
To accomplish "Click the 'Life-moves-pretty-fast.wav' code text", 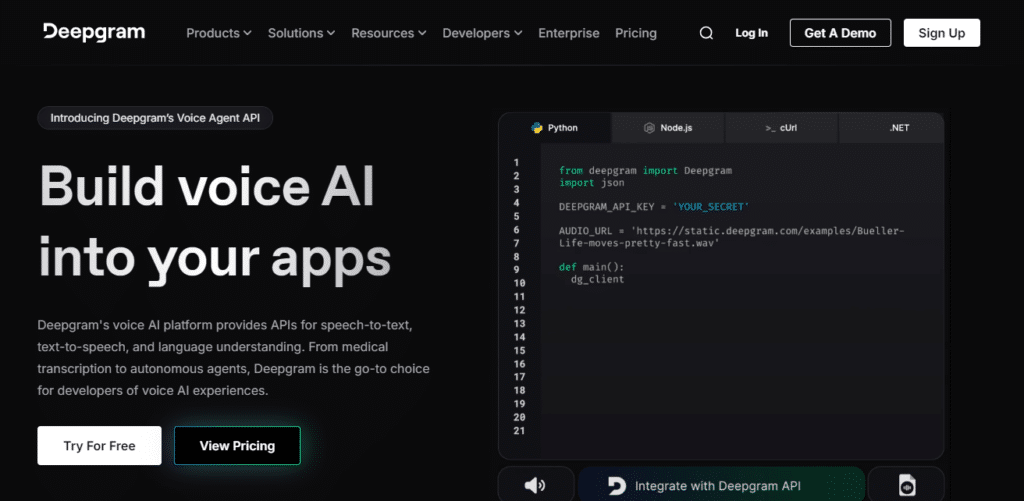I will pyautogui.click(x=639, y=243).
